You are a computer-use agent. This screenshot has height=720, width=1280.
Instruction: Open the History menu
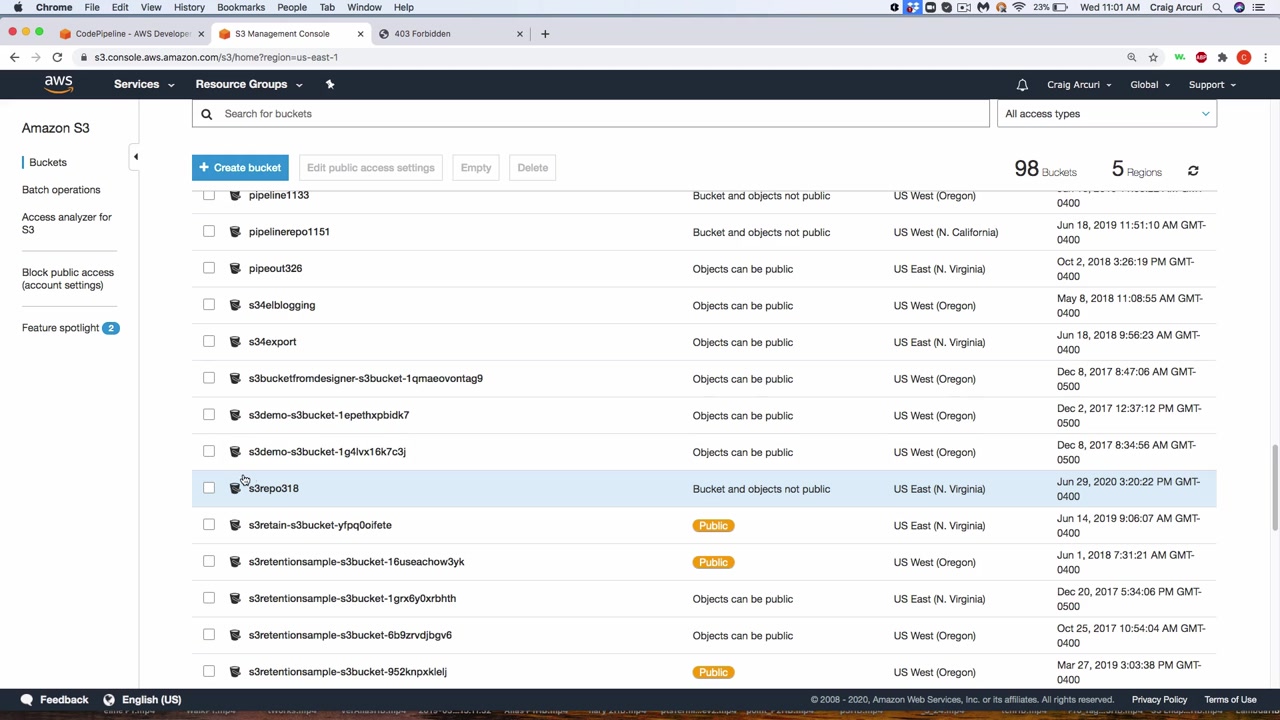click(189, 7)
